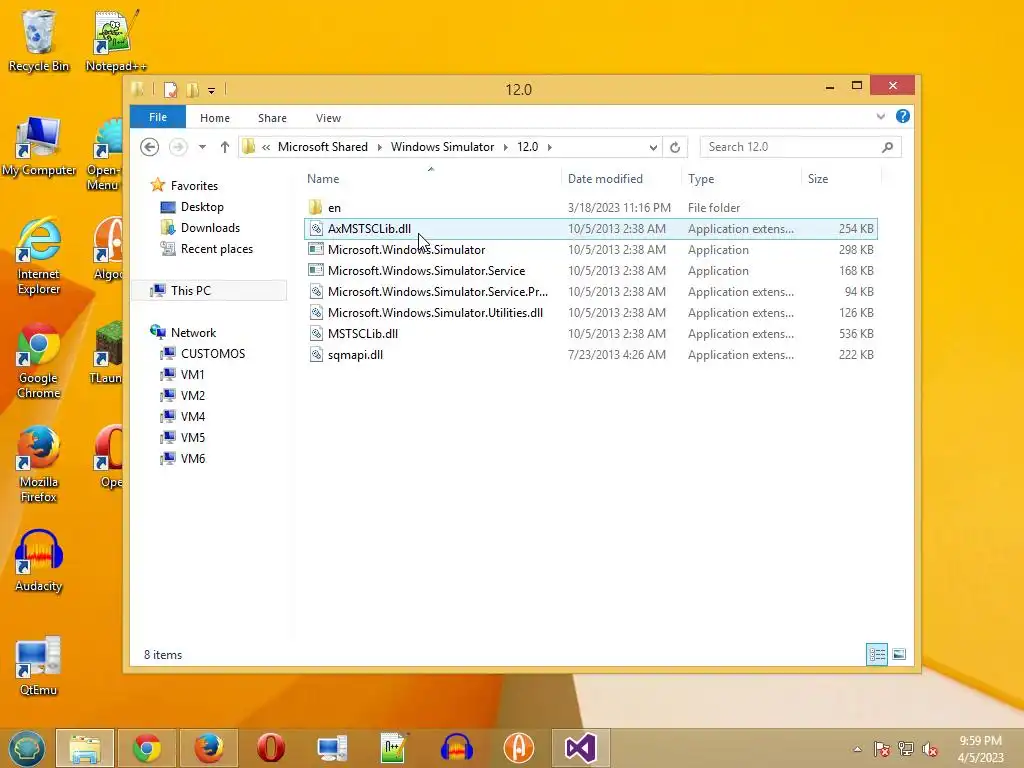Launch Google Chrome from the desktop
1024x768 pixels.
pos(39,360)
